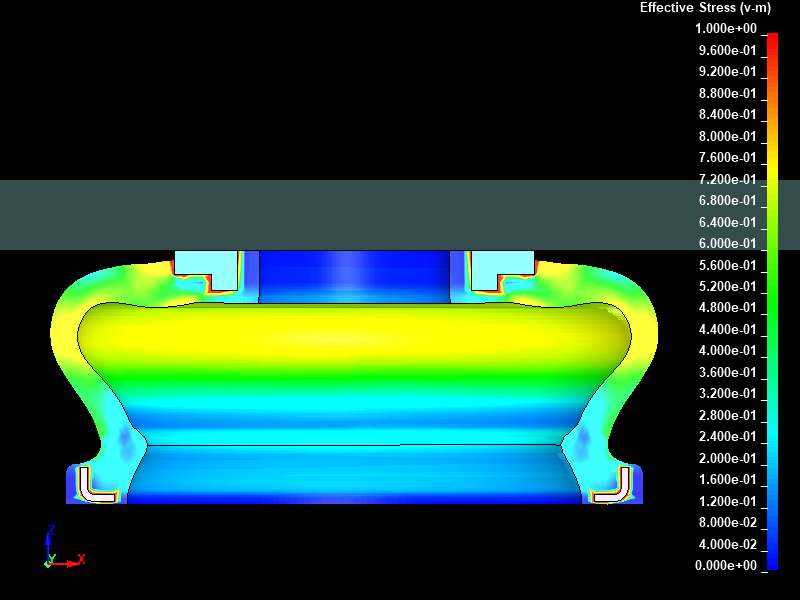Click the blue Z axis label
The height and width of the screenshot is (600, 800).
point(51,531)
